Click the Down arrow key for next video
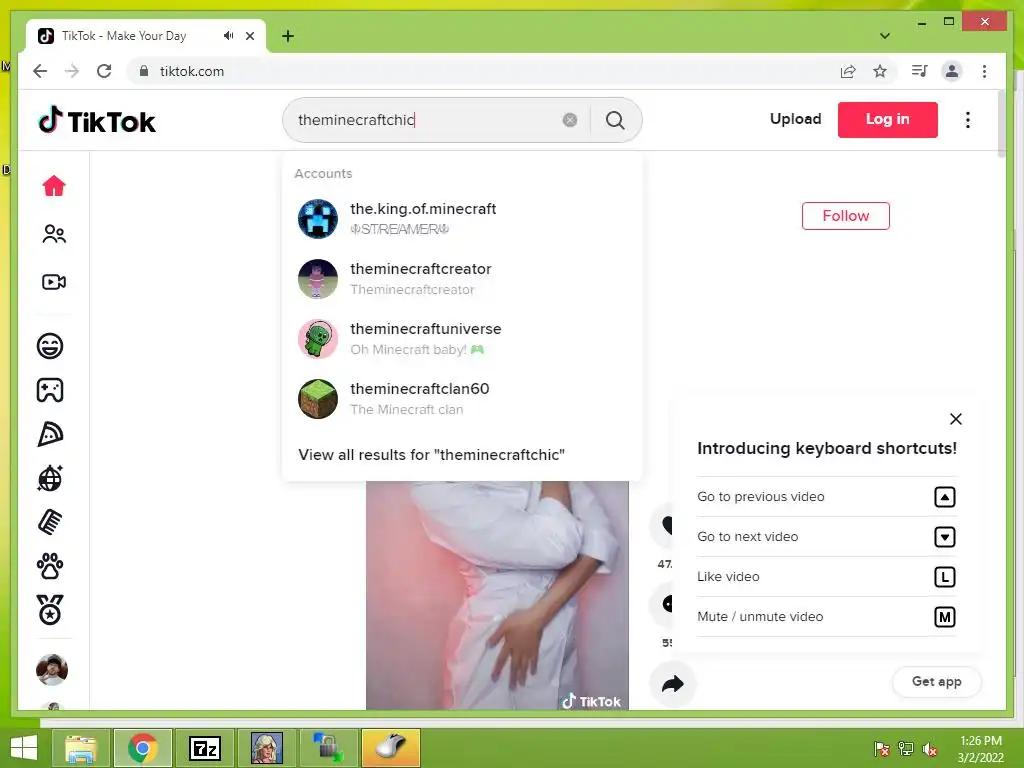 [944, 537]
